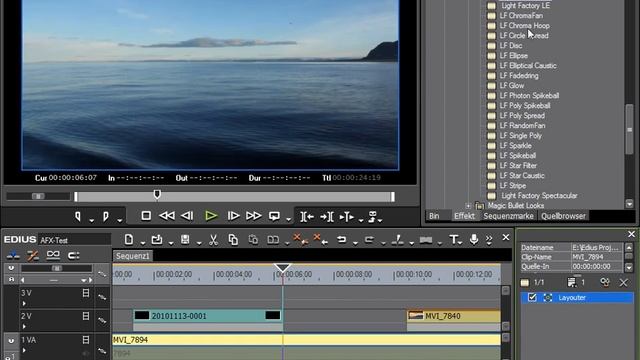This screenshot has width=640, height=360.
Task: Expand the Magic Bullet Looks folder
Action: click(x=468, y=206)
